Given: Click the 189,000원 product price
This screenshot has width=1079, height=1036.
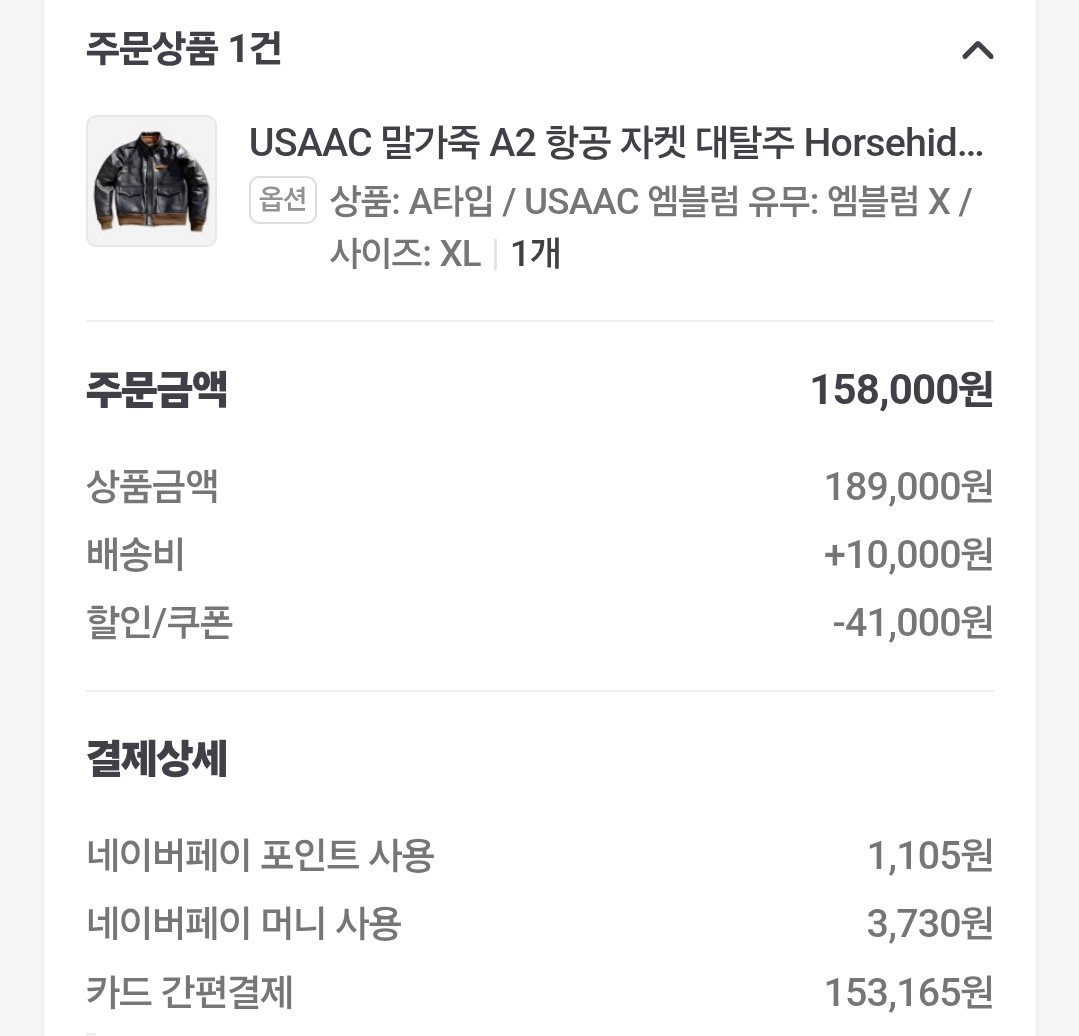Looking at the screenshot, I should [908, 488].
